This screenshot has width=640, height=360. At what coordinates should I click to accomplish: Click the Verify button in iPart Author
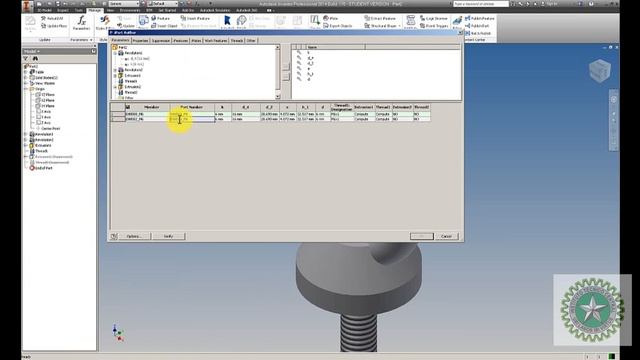(x=169, y=236)
